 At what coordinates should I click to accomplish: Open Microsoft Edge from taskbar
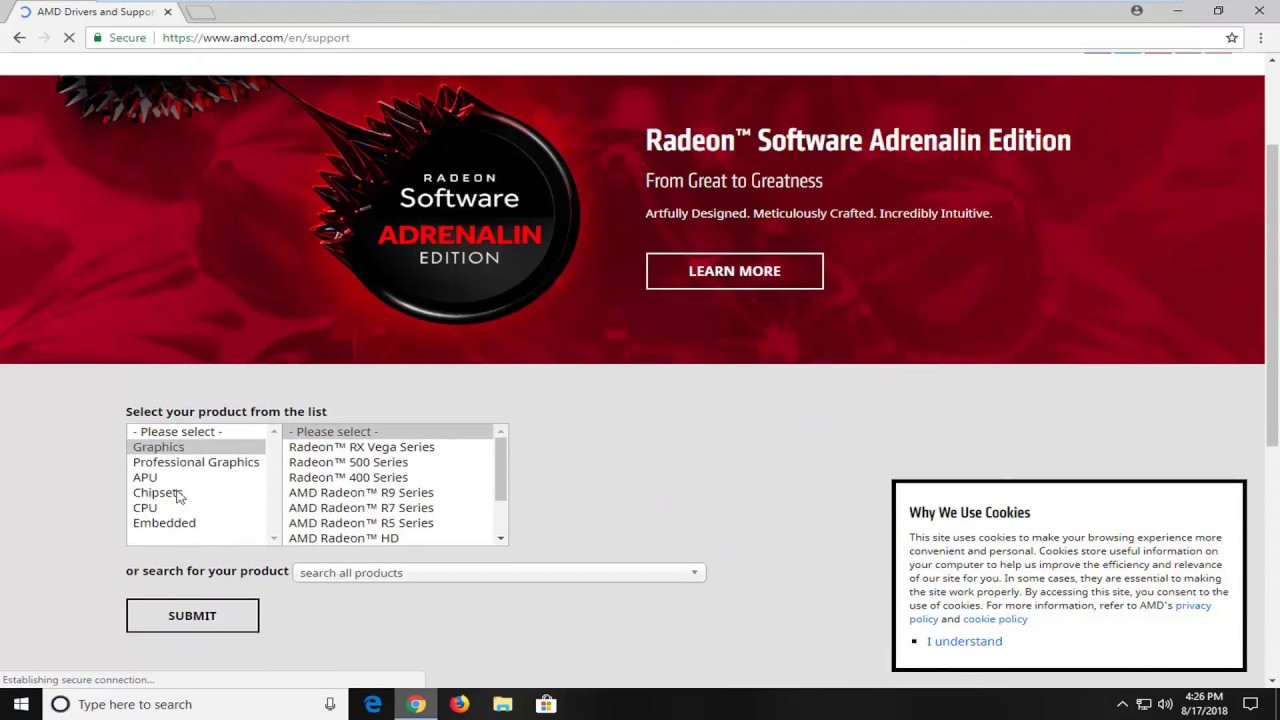pyautogui.click(x=373, y=704)
